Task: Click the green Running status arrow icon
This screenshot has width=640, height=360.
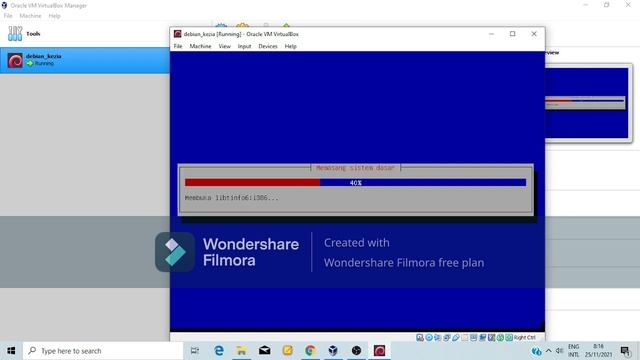Action: 30,64
